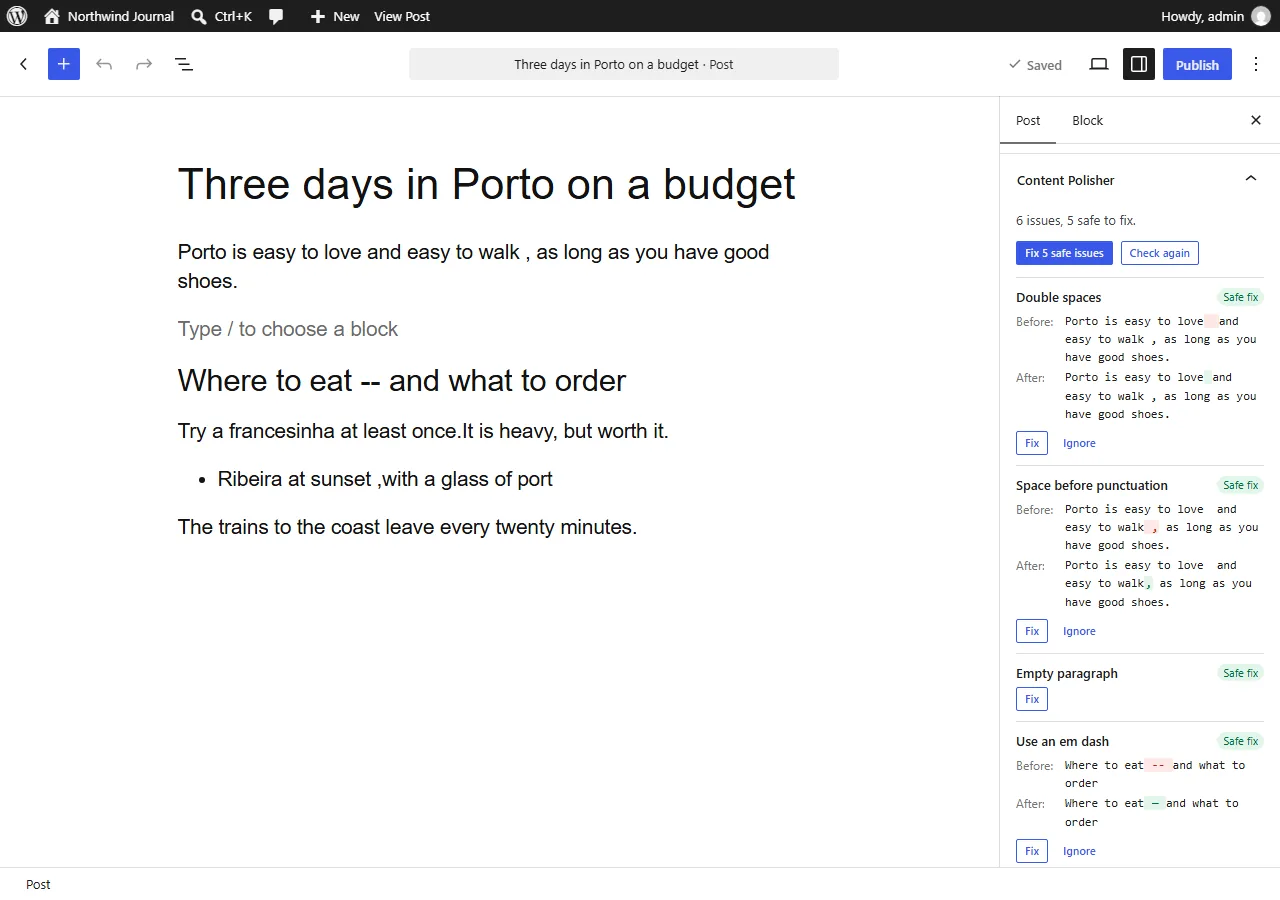Switch to the Block tab
1280x900 pixels.
[1087, 120]
